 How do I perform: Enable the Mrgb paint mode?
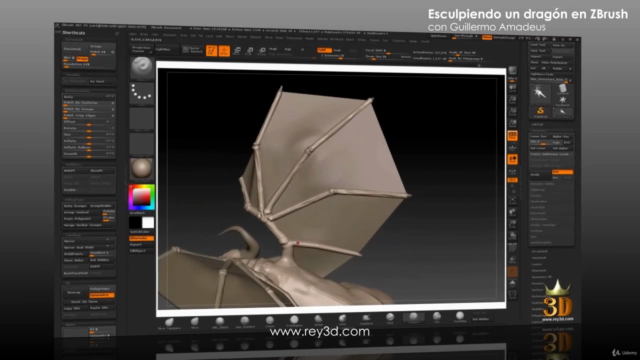273,49
